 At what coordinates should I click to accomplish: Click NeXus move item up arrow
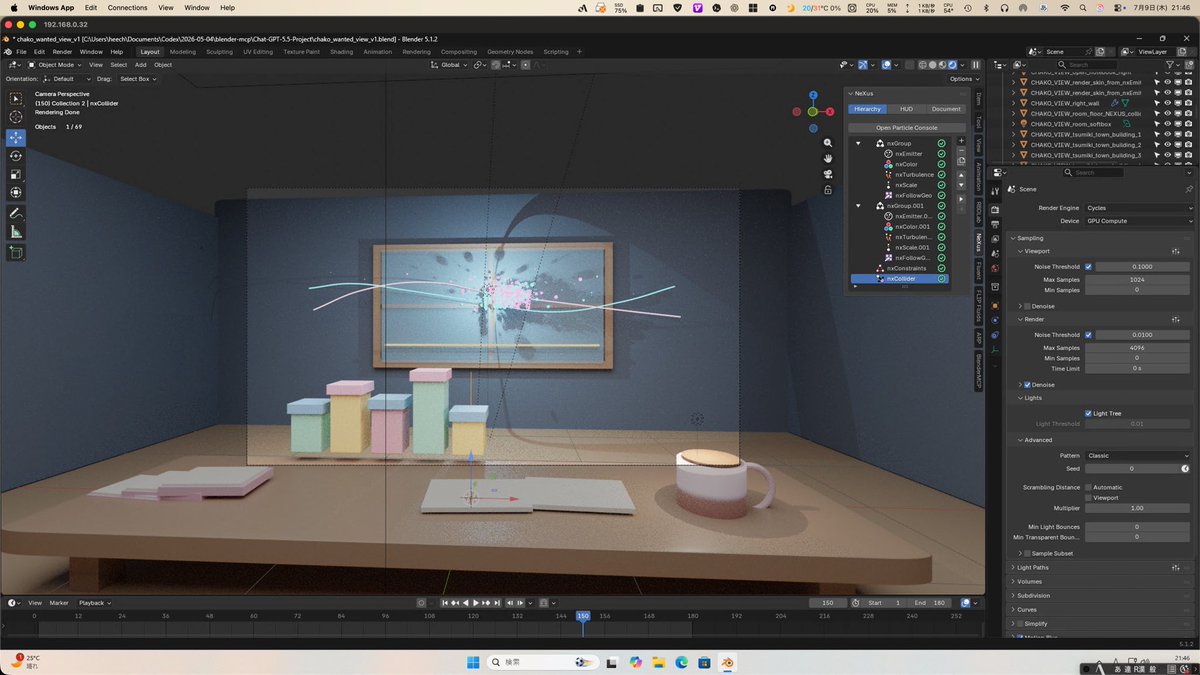(962, 174)
